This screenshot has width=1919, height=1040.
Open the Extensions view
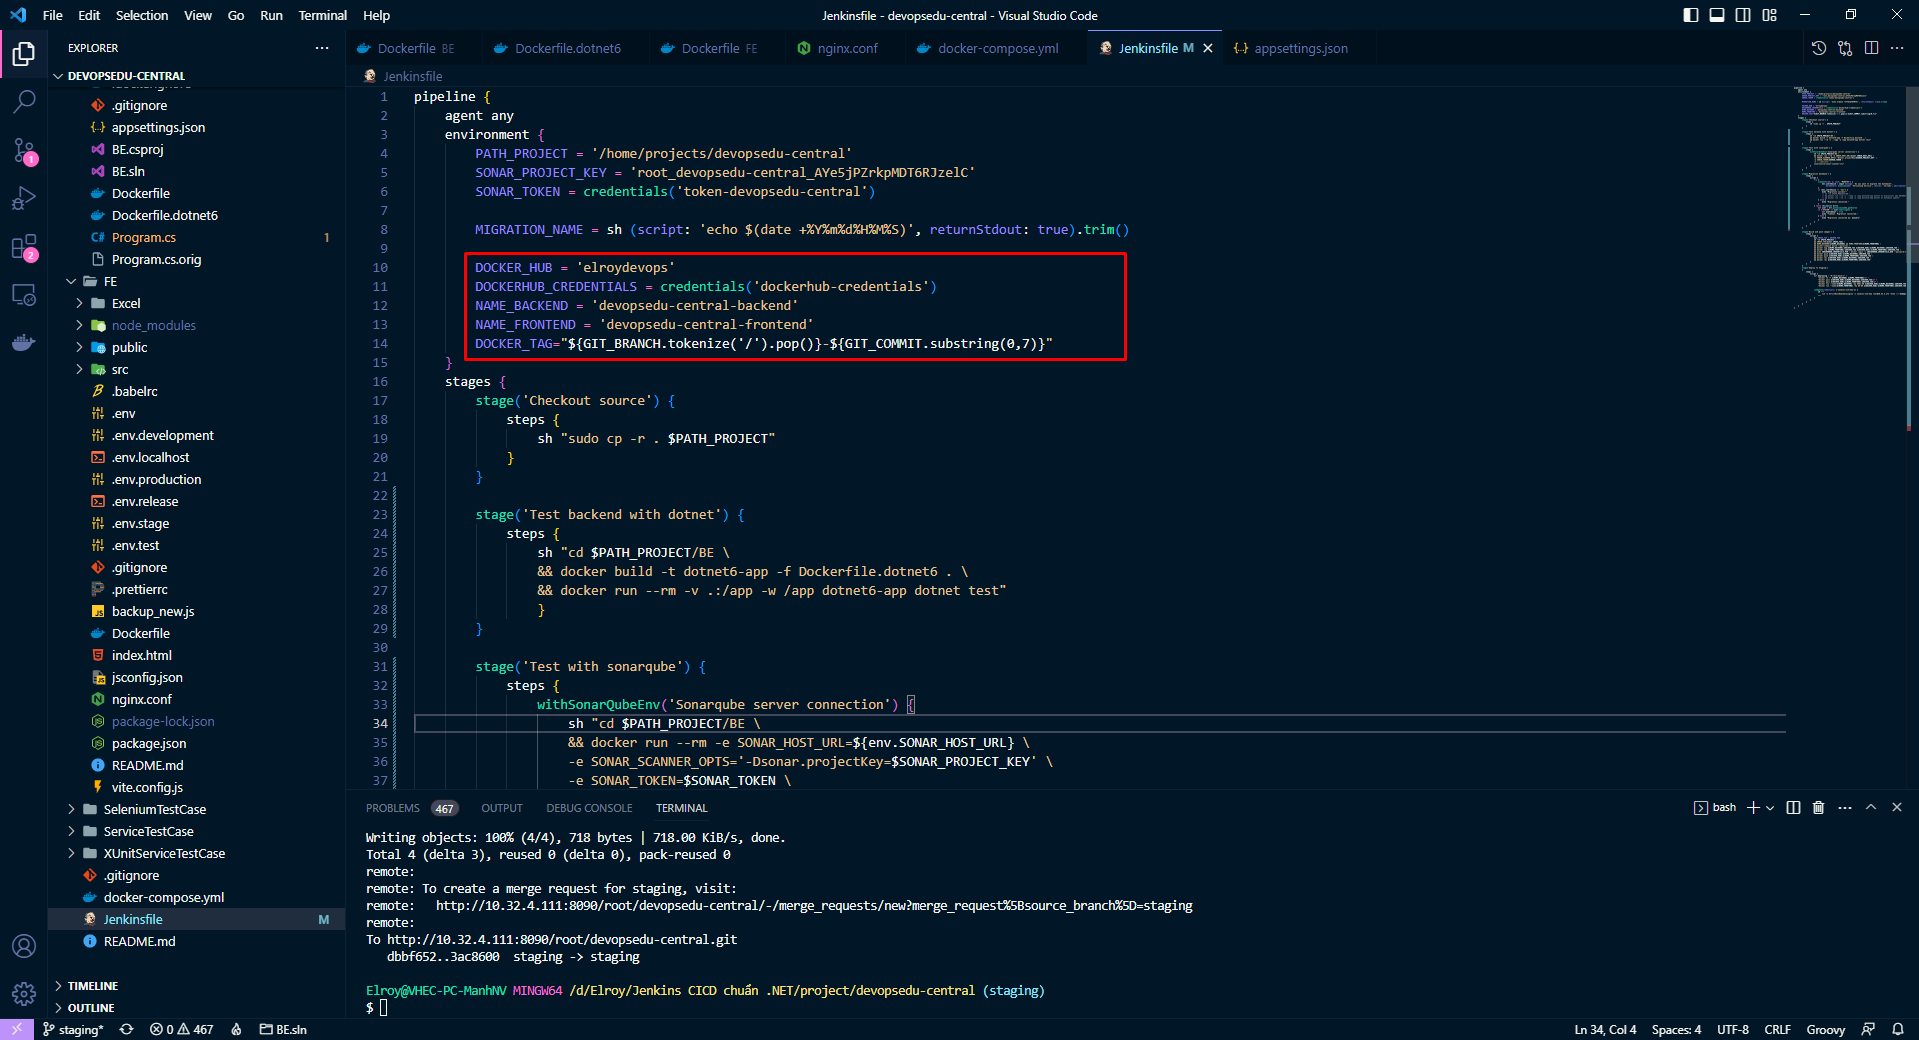tap(24, 247)
